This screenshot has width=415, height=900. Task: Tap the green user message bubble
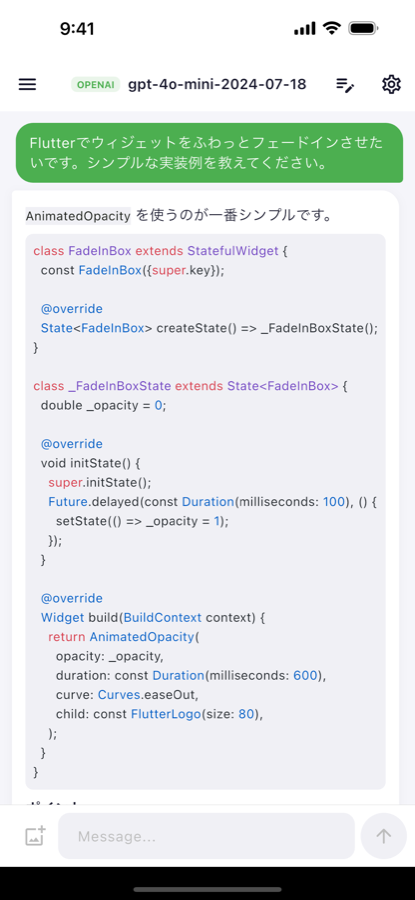(x=210, y=153)
